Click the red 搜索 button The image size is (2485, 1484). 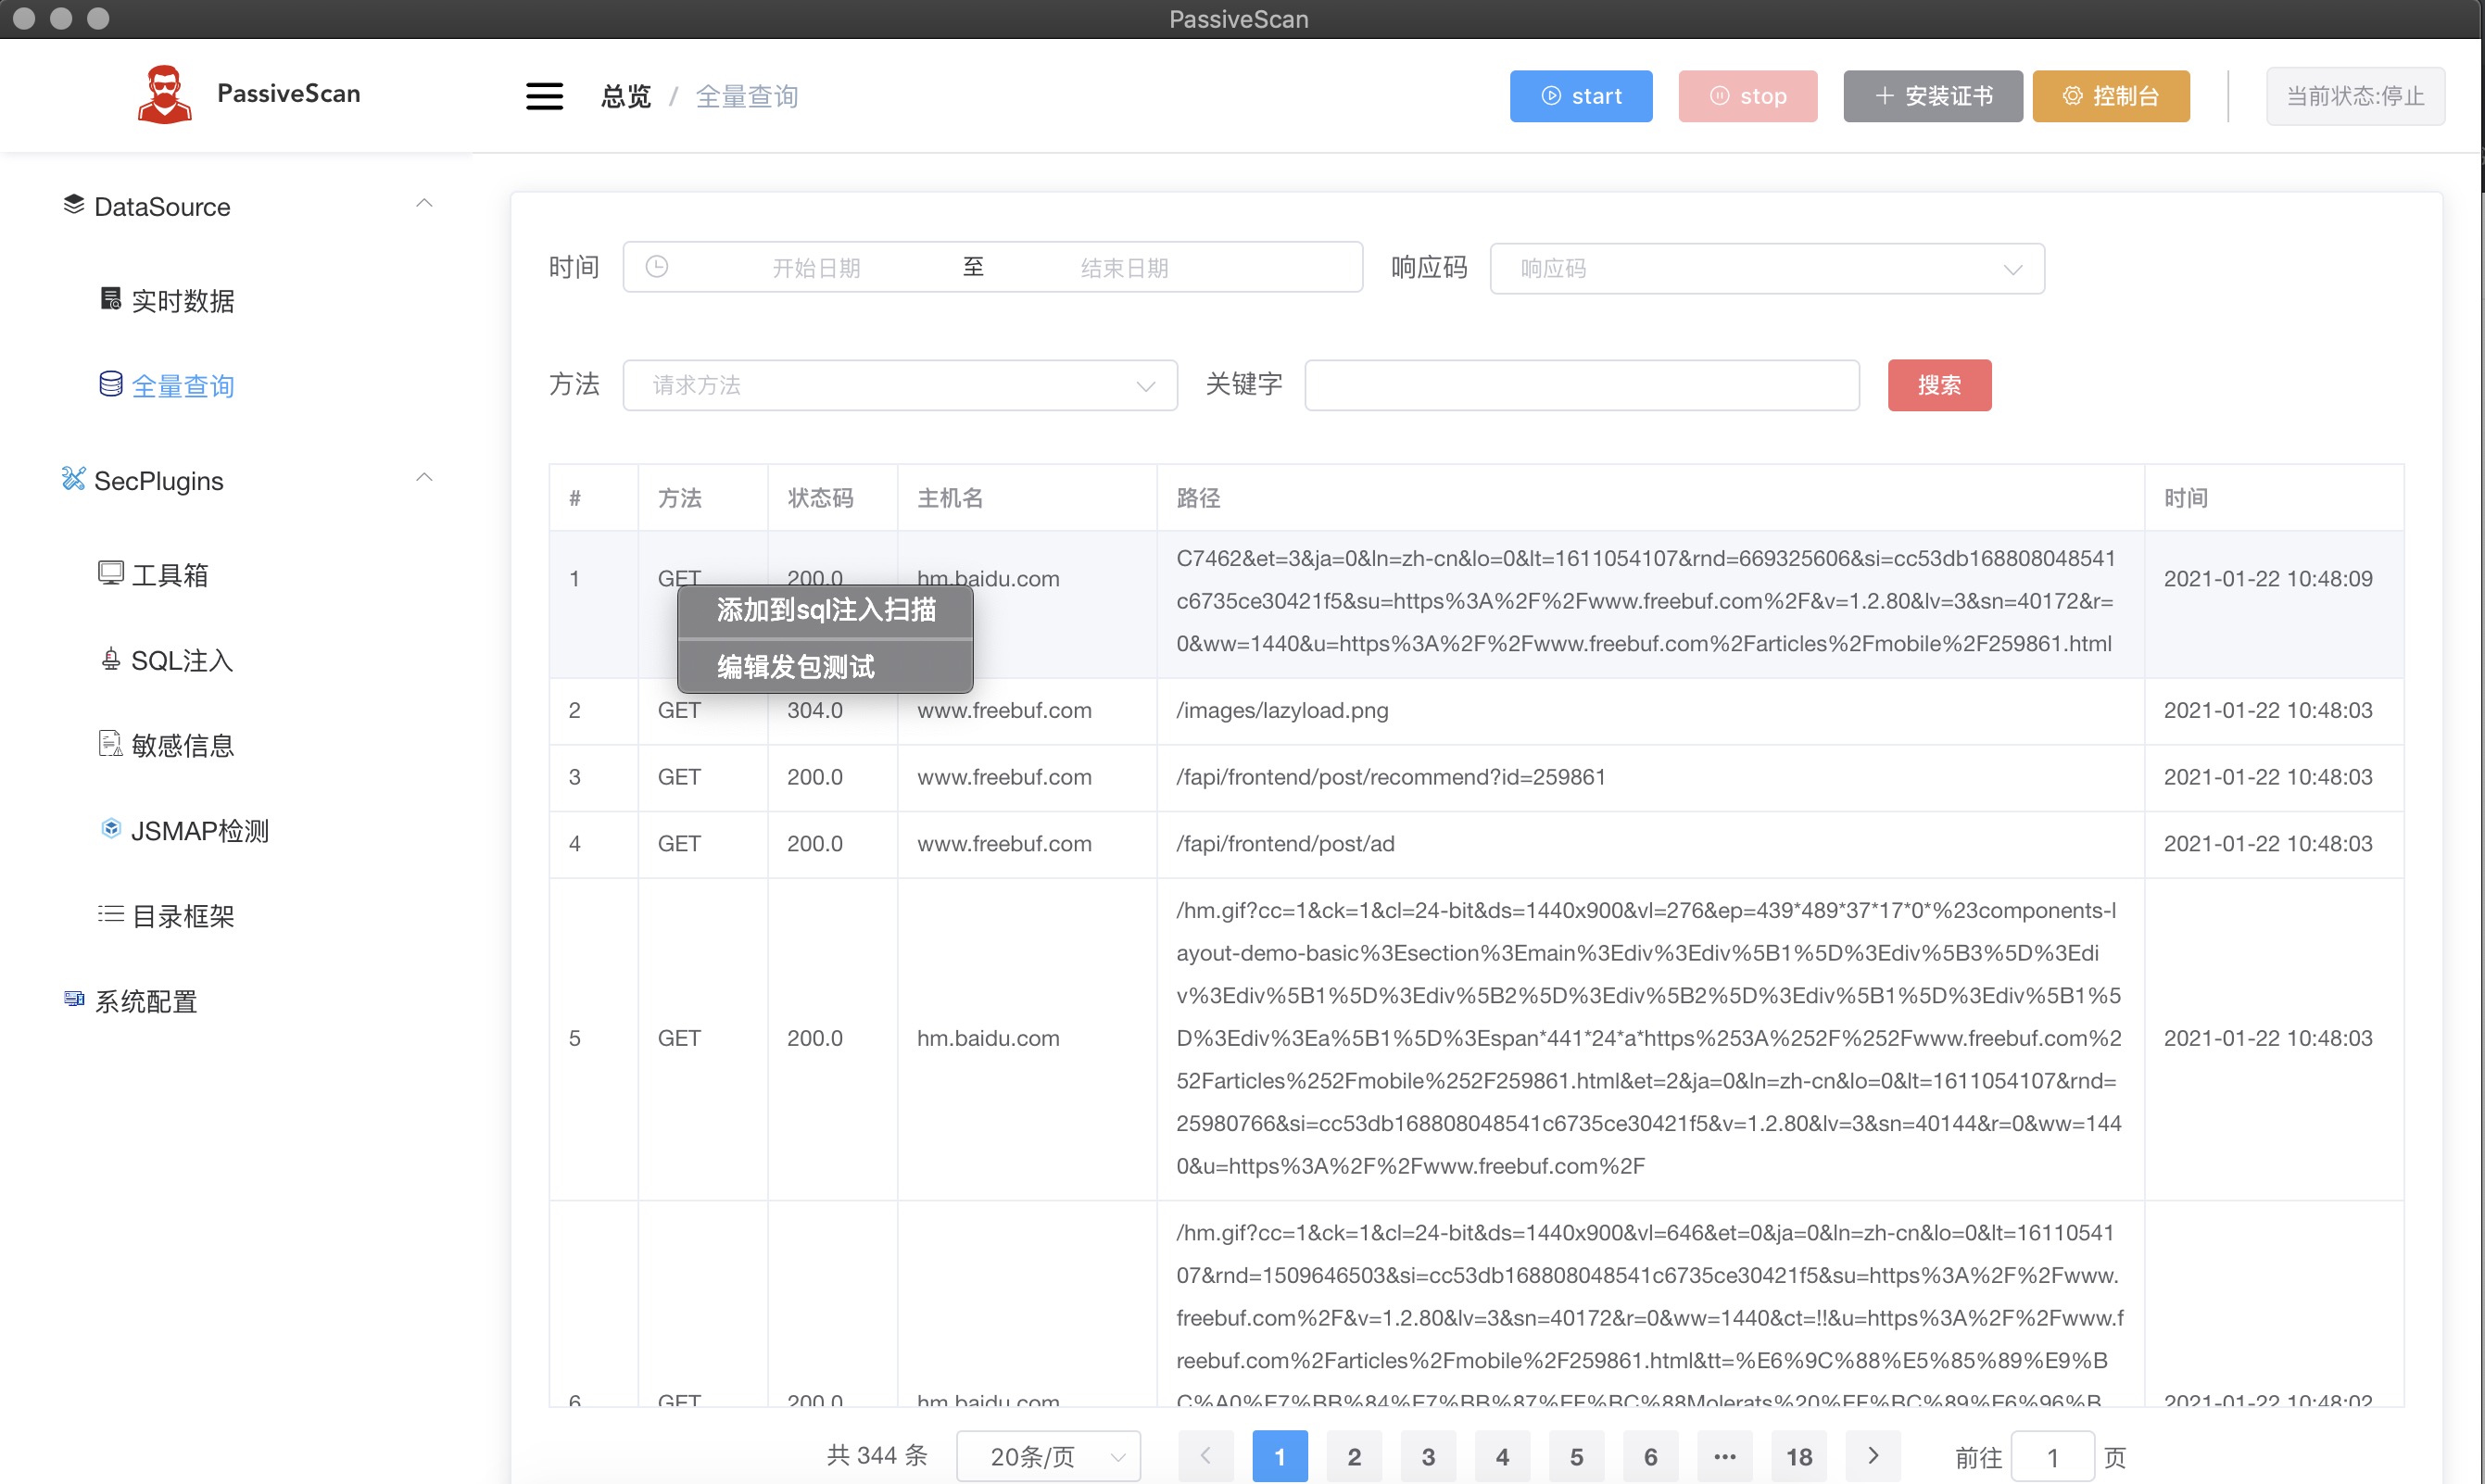point(1938,385)
